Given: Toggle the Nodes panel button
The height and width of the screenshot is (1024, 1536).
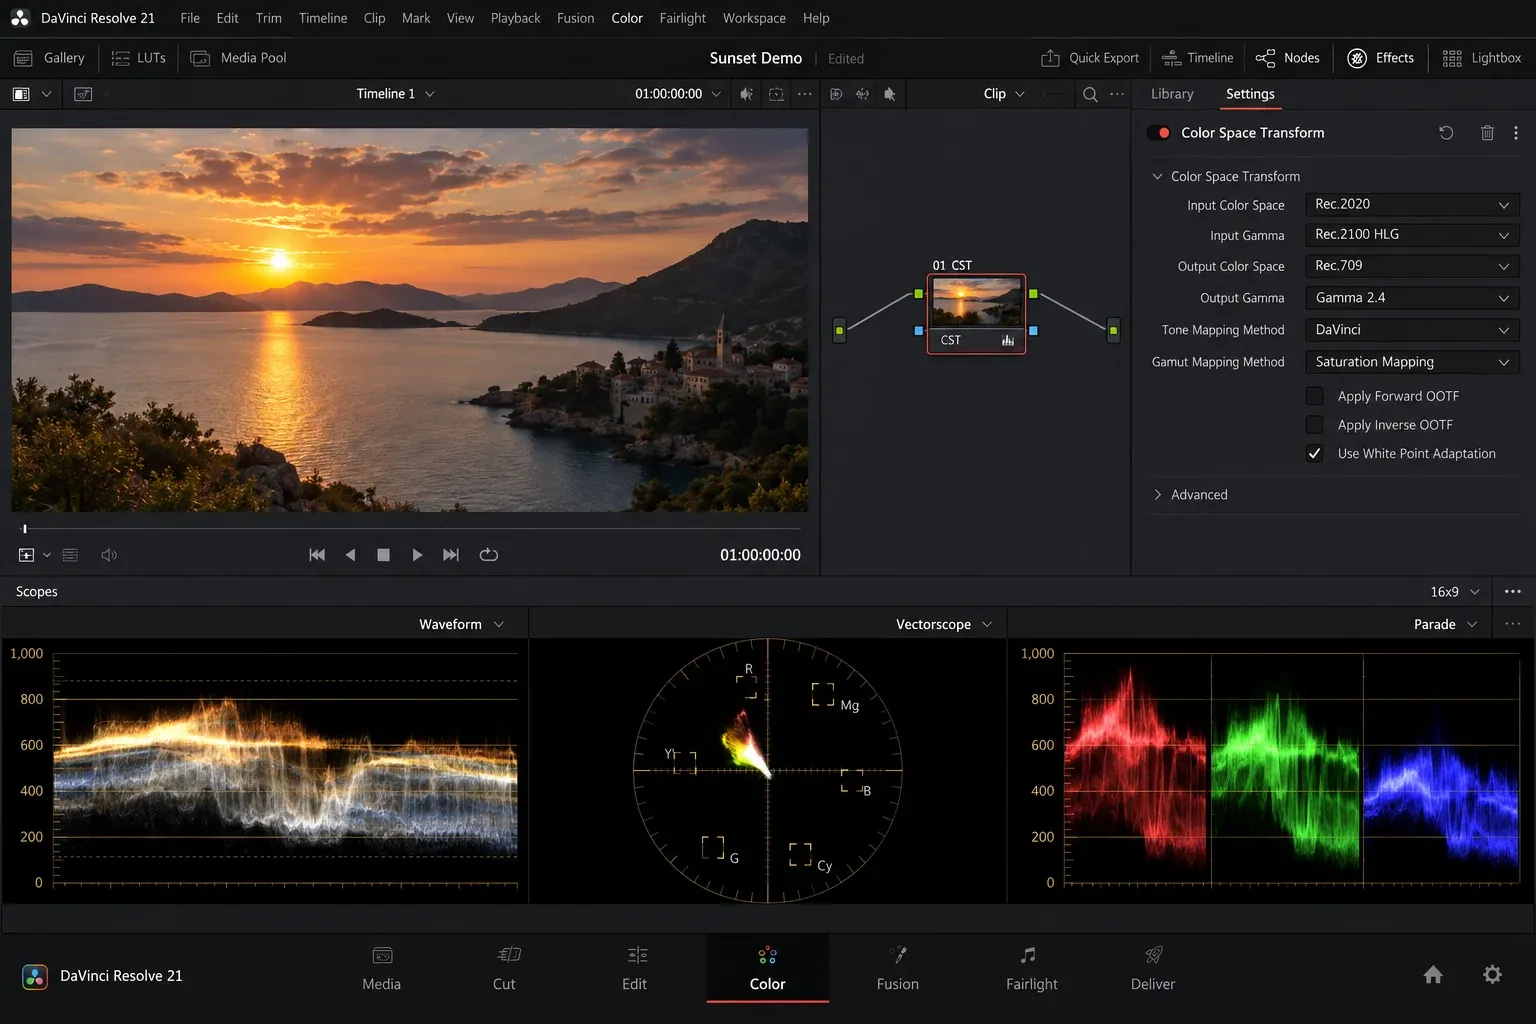Looking at the screenshot, I should [x=1288, y=58].
